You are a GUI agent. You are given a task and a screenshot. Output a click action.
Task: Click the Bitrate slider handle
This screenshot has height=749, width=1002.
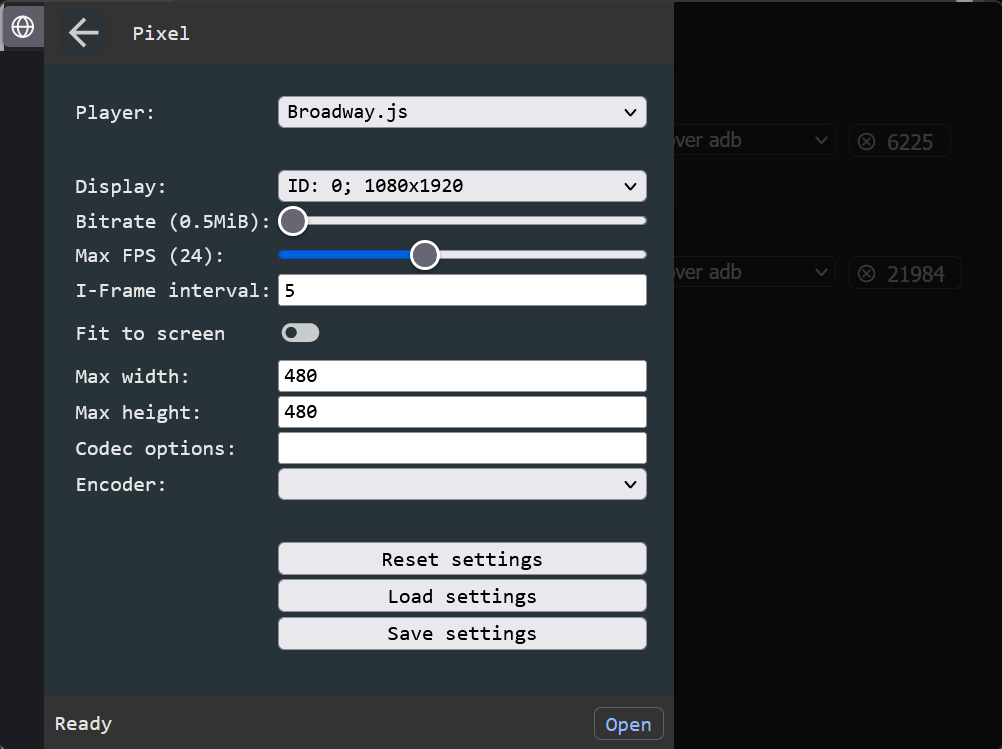coord(293,220)
